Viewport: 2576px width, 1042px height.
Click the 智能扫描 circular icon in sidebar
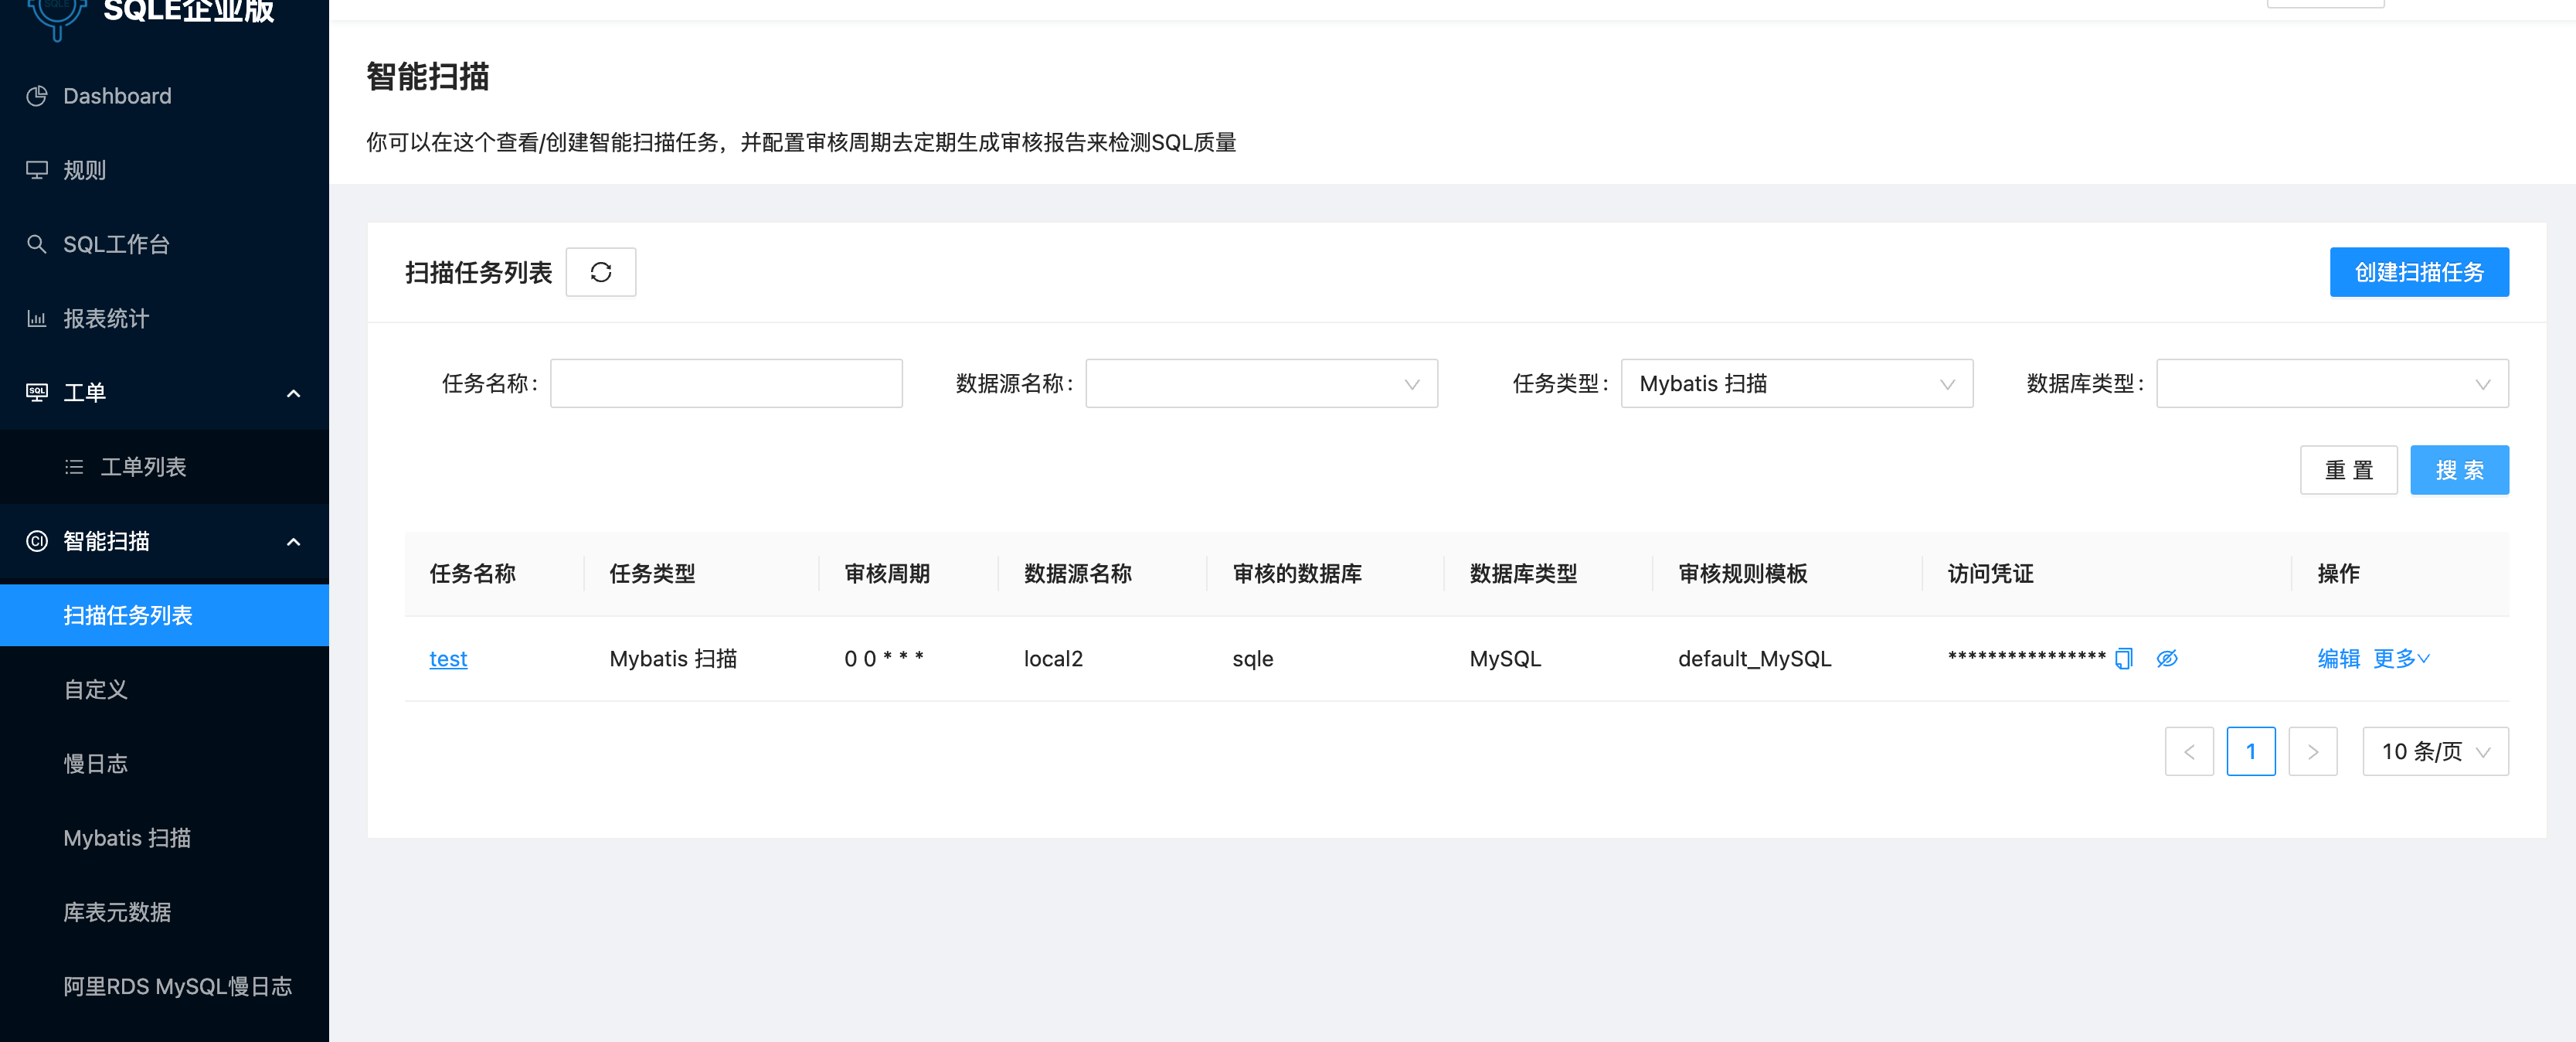pos(37,541)
